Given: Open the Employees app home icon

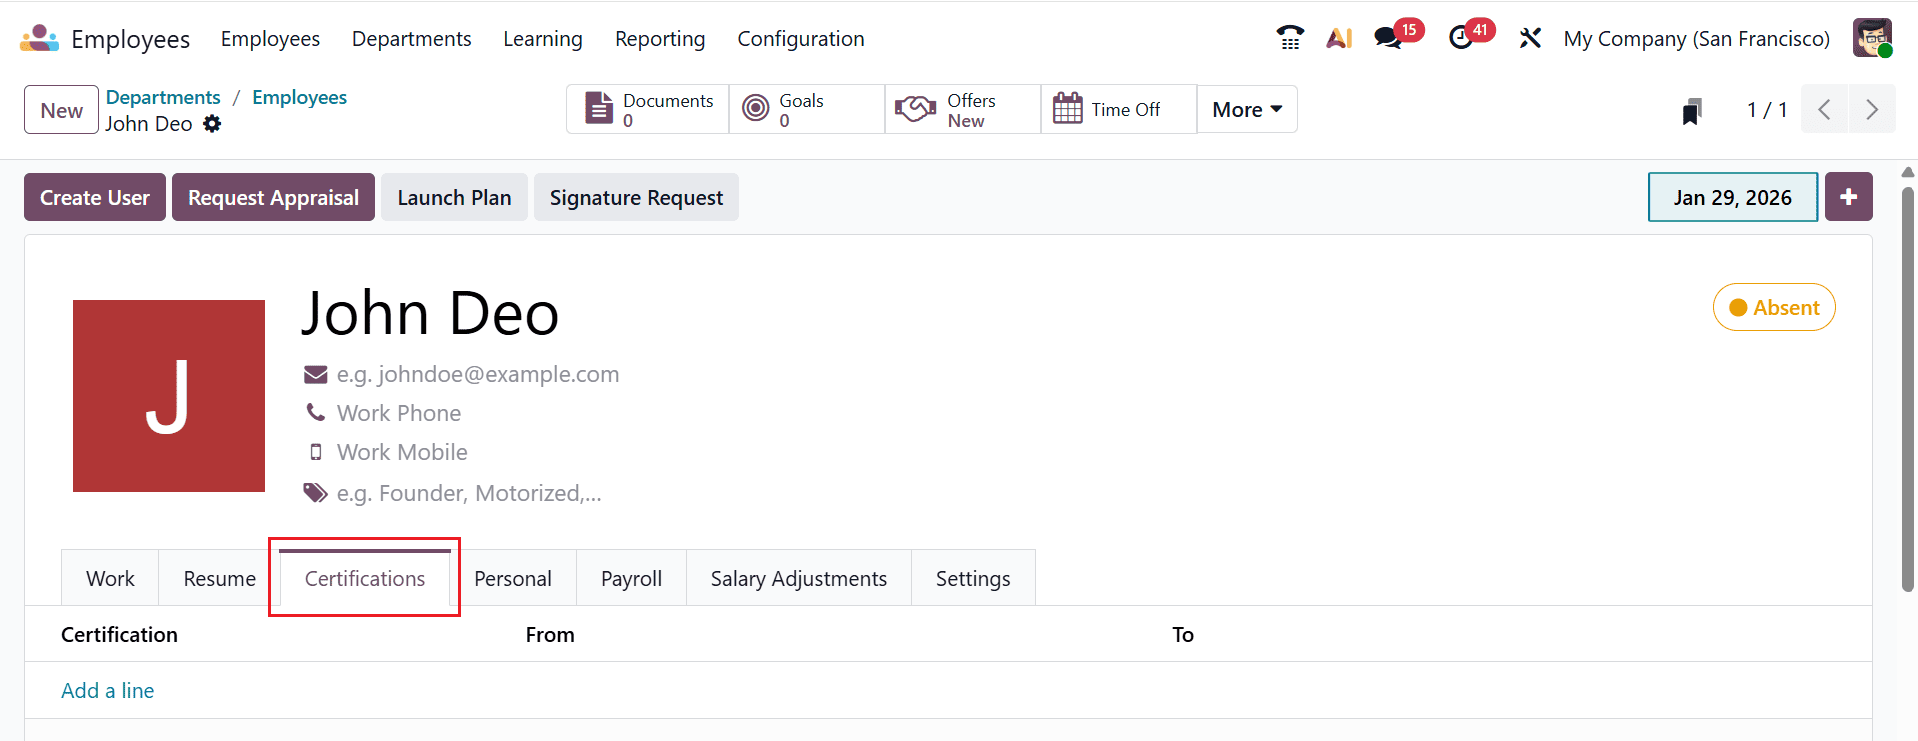Looking at the screenshot, I should tap(39, 38).
